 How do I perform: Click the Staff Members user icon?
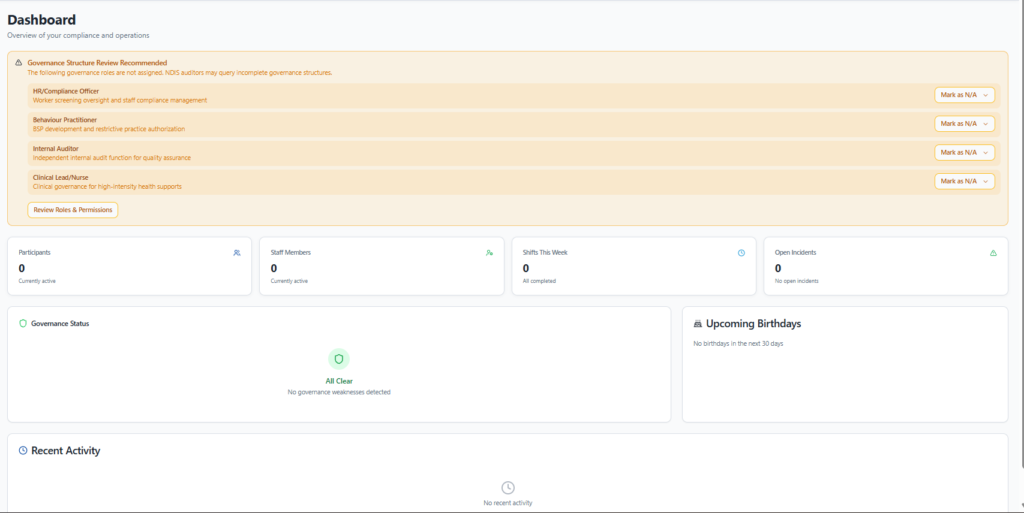click(489, 253)
